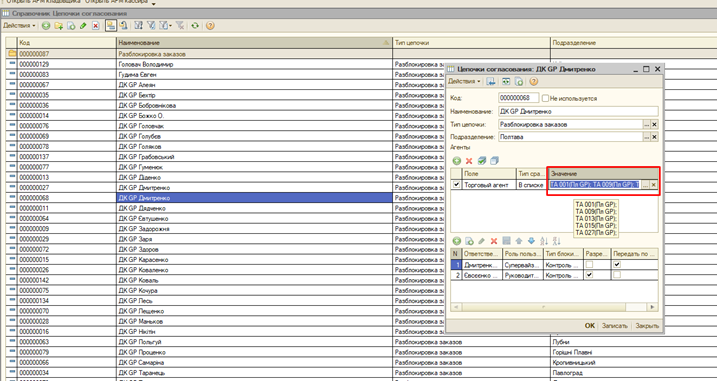717x381 pixels.
Task: Open selection for Подразделение field
Action: pyautogui.click(x=647, y=137)
